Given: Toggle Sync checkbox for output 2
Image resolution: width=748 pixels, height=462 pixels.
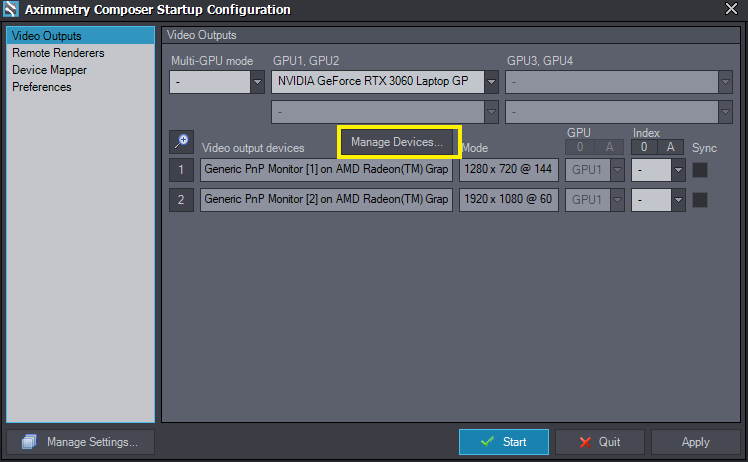Looking at the screenshot, I should coord(700,200).
